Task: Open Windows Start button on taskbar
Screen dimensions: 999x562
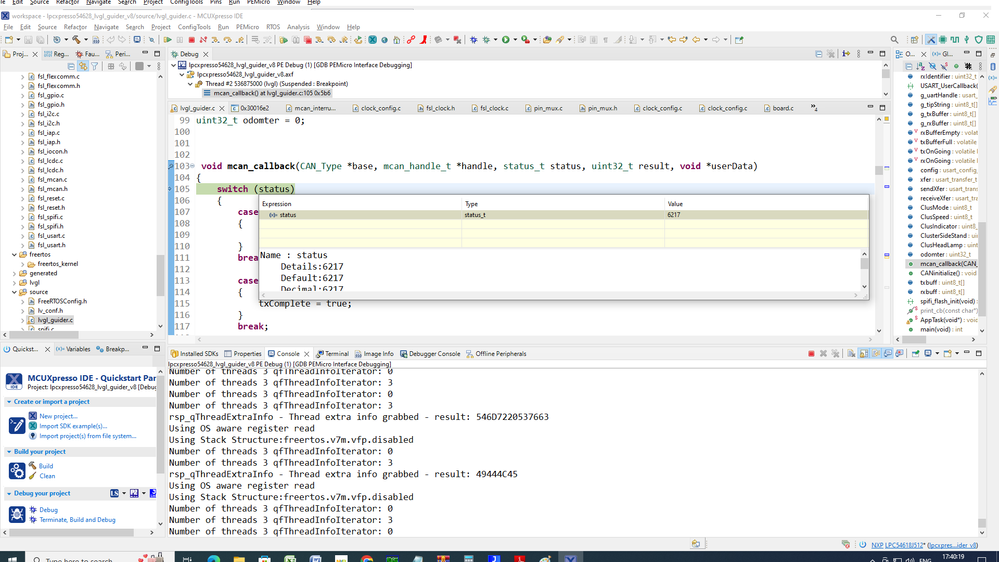Action: tap(12, 558)
